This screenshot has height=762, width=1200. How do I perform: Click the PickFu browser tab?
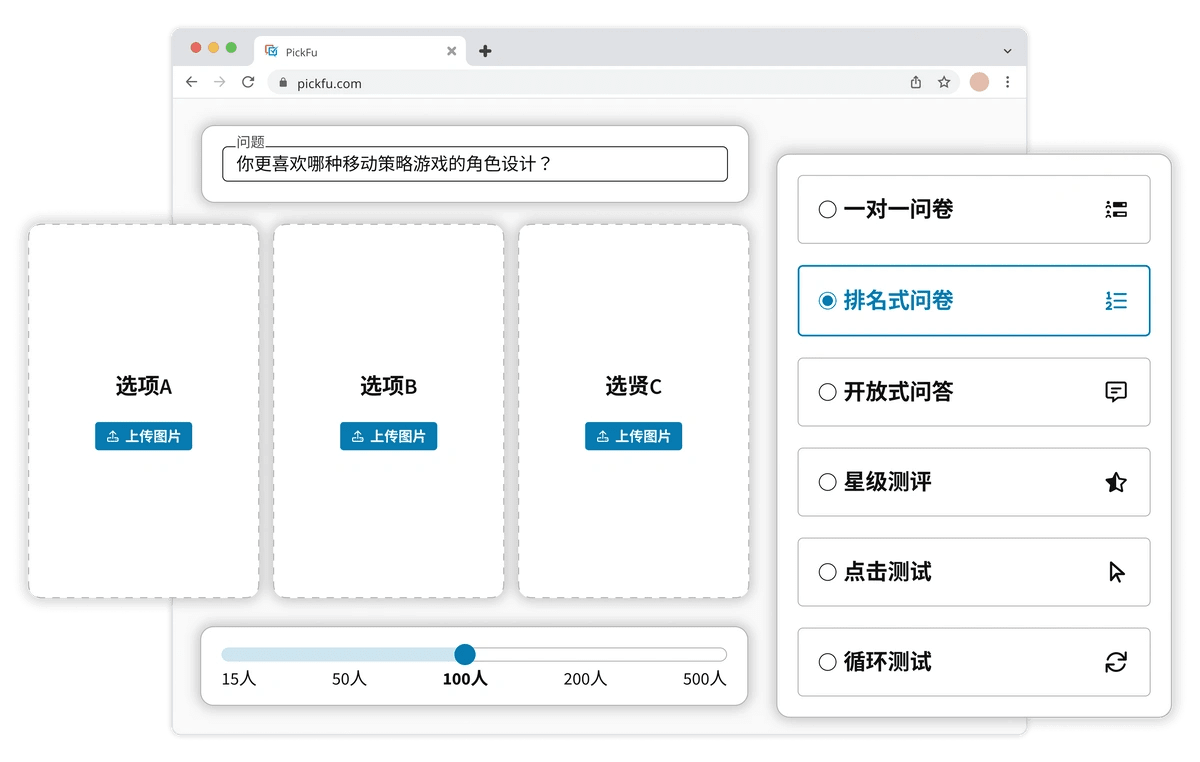(x=360, y=51)
